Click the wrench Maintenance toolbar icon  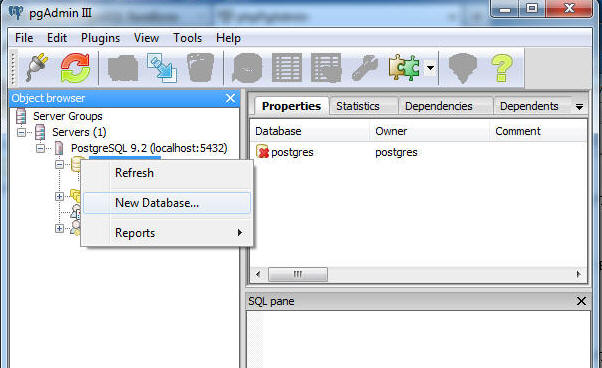pos(364,68)
